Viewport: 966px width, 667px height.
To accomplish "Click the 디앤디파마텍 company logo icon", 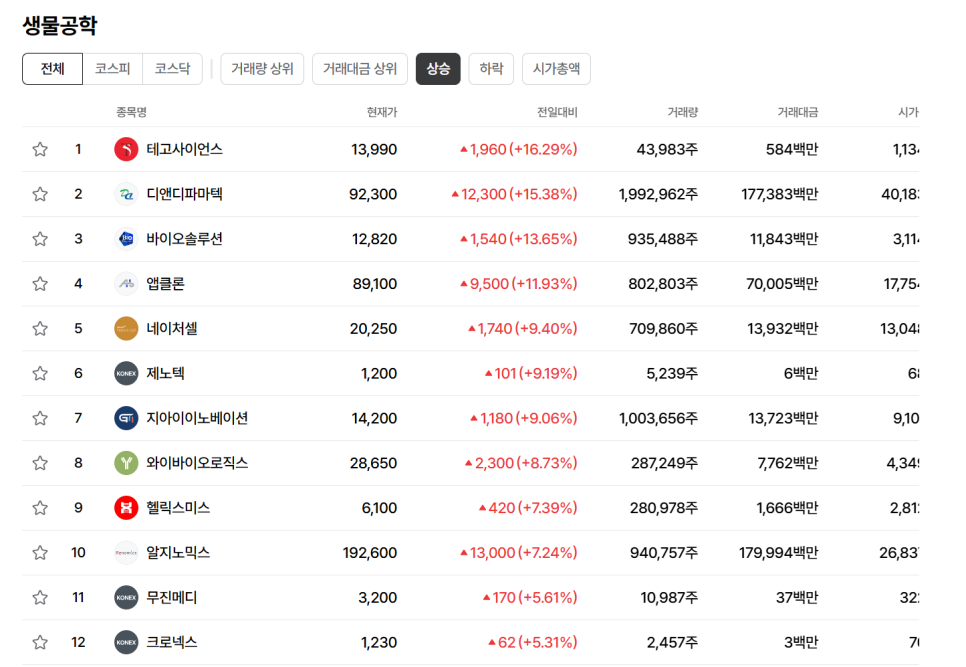I will tap(126, 194).
